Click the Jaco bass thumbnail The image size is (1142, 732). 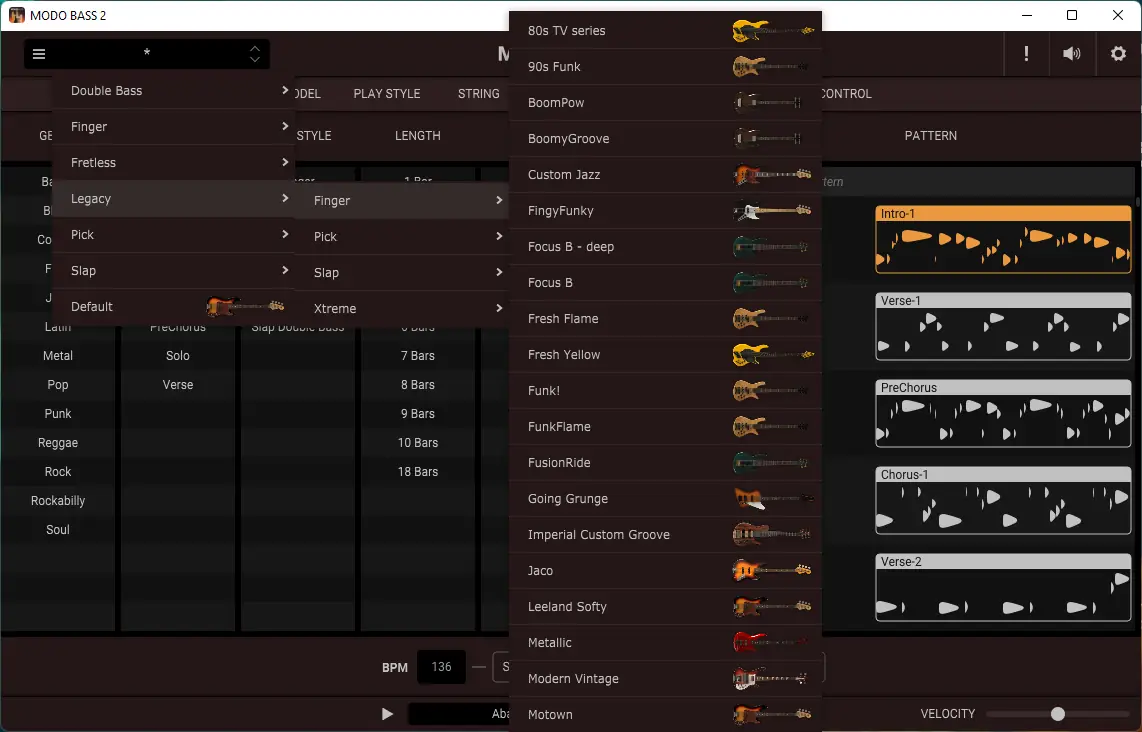772,570
